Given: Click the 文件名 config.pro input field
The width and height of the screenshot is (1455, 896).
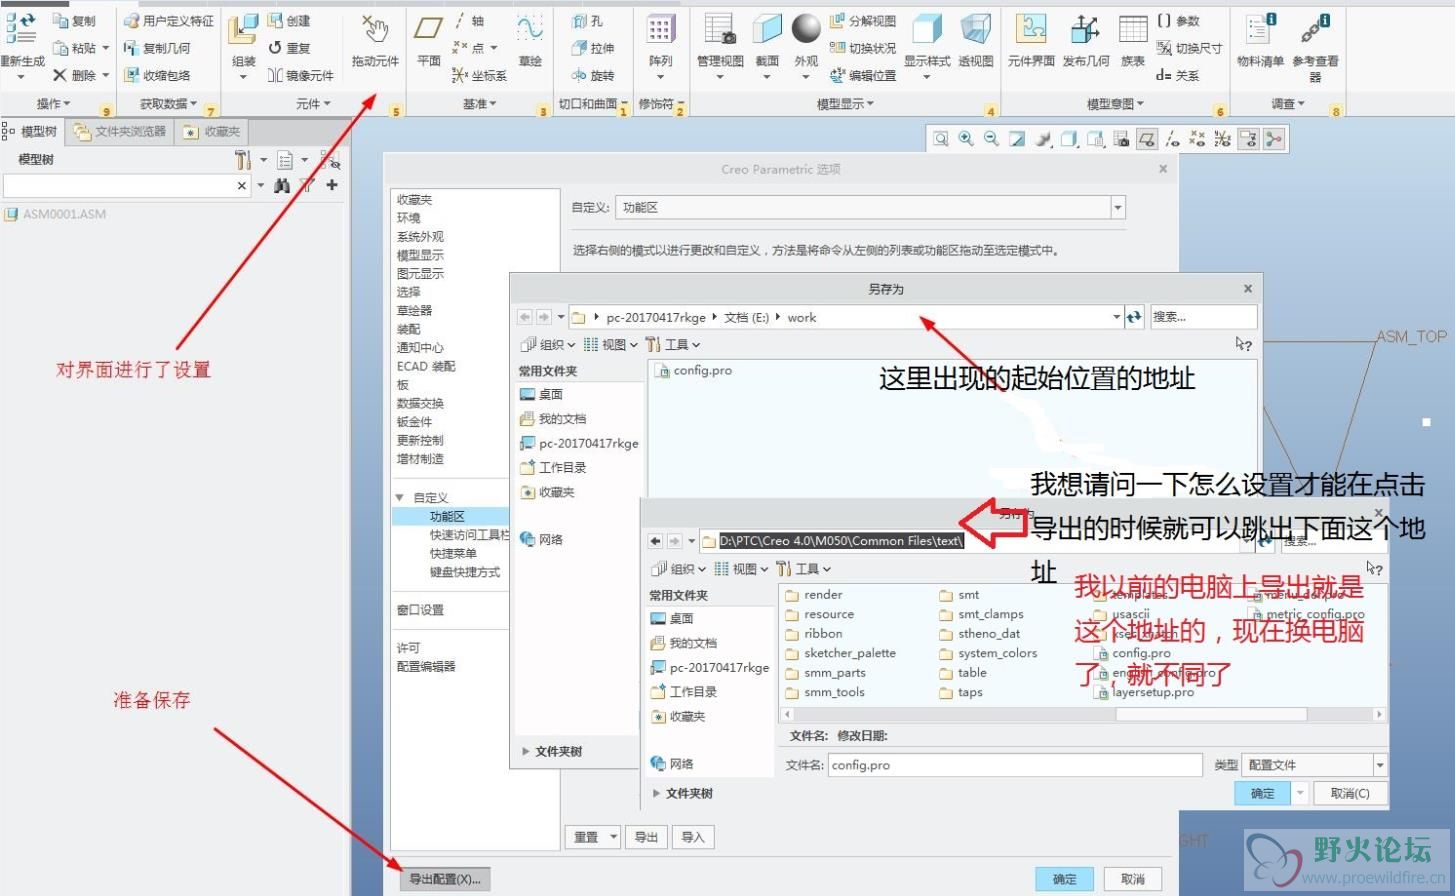Looking at the screenshot, I should tap(1015, 765).
